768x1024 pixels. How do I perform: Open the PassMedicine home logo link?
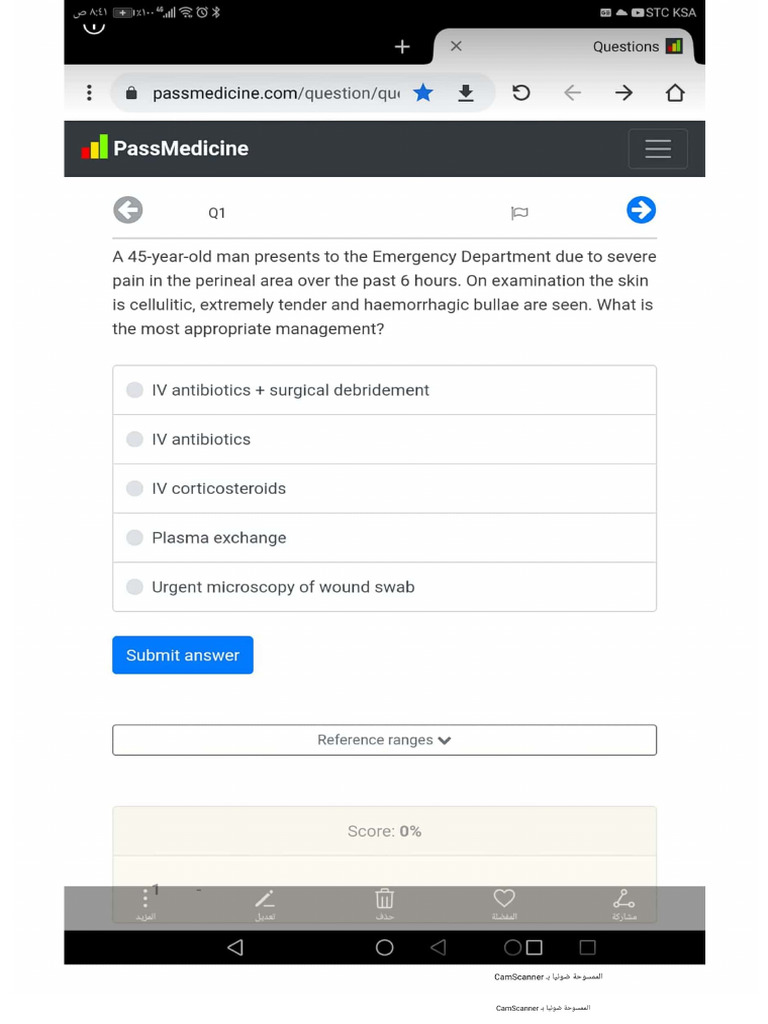165,148
